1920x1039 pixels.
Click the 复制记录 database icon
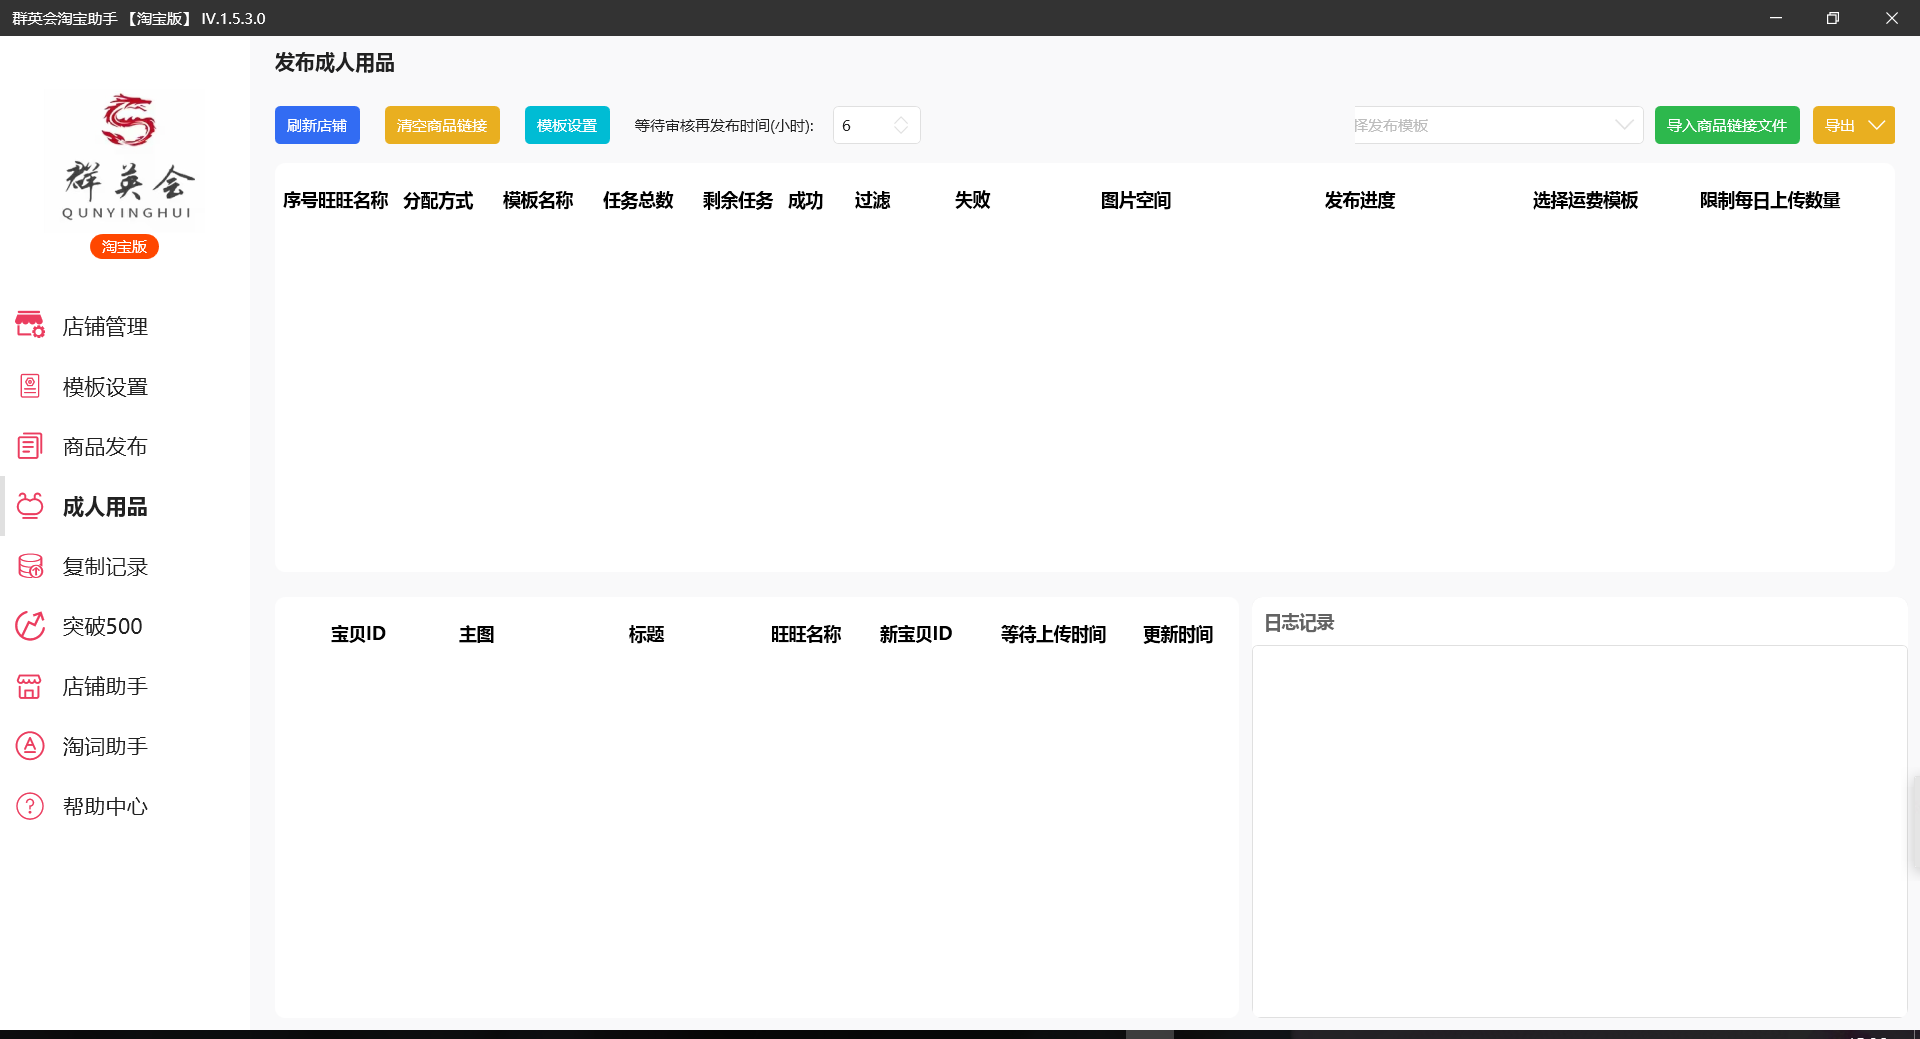[x=30, y=566]
